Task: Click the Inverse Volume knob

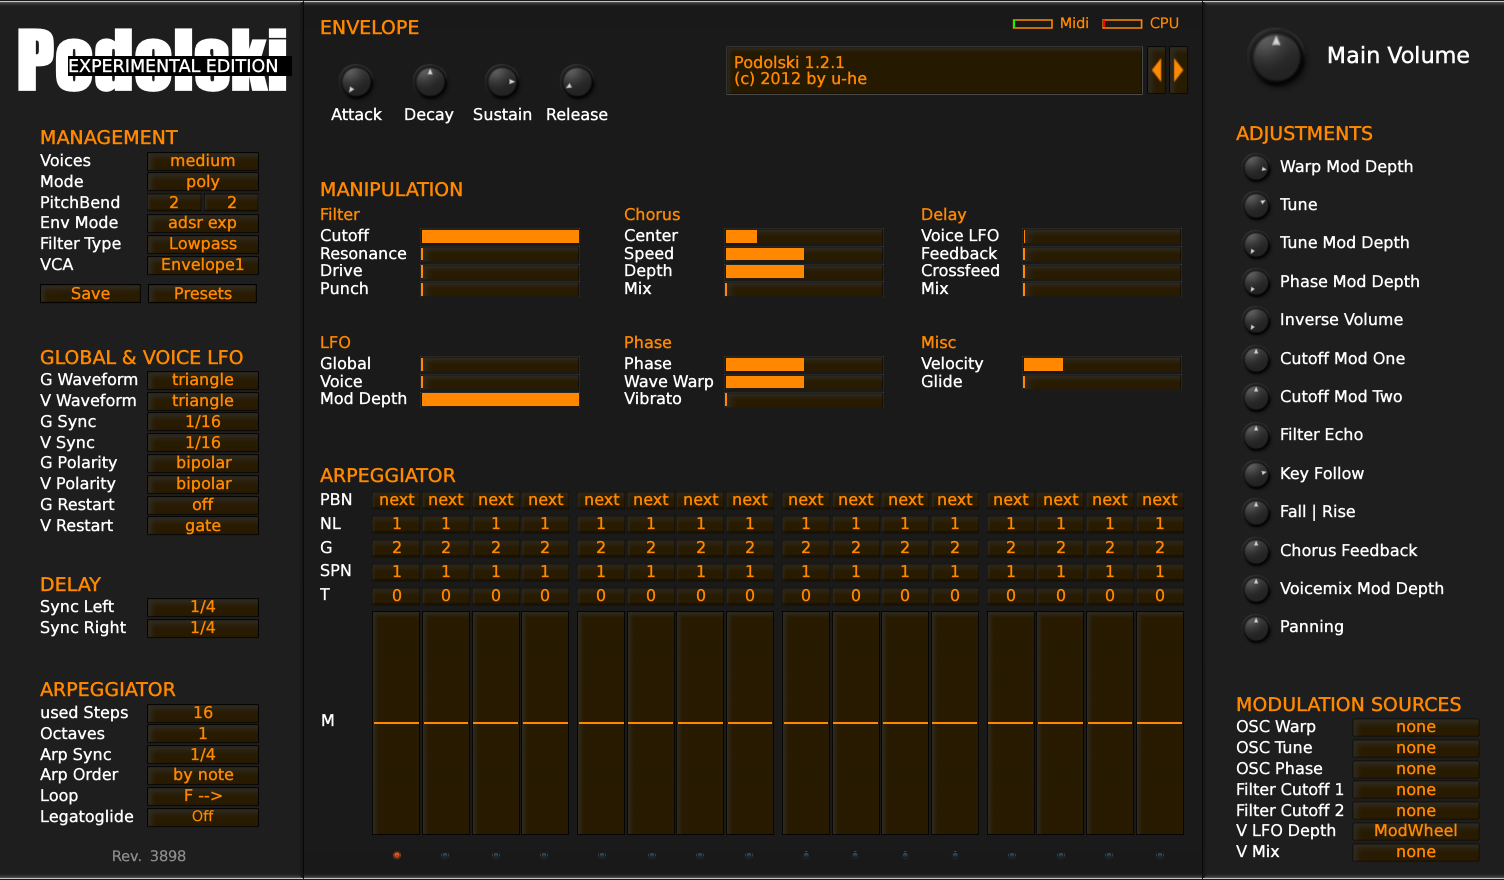Action: click(x=1256, y=320)
